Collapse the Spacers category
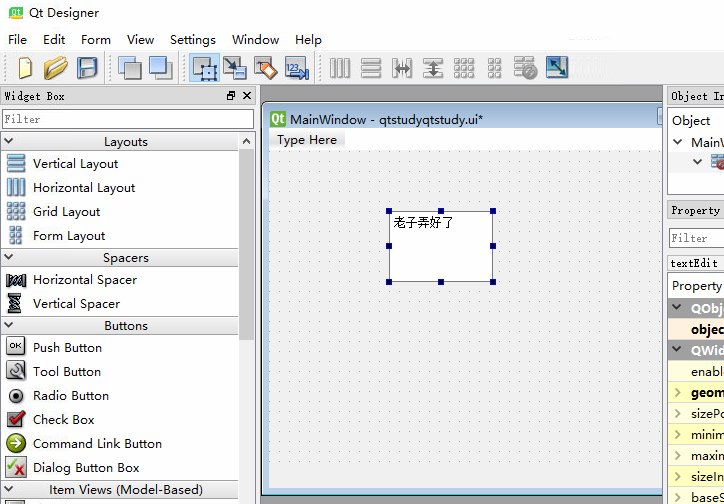724x504 pixels. tap(9, 257)
